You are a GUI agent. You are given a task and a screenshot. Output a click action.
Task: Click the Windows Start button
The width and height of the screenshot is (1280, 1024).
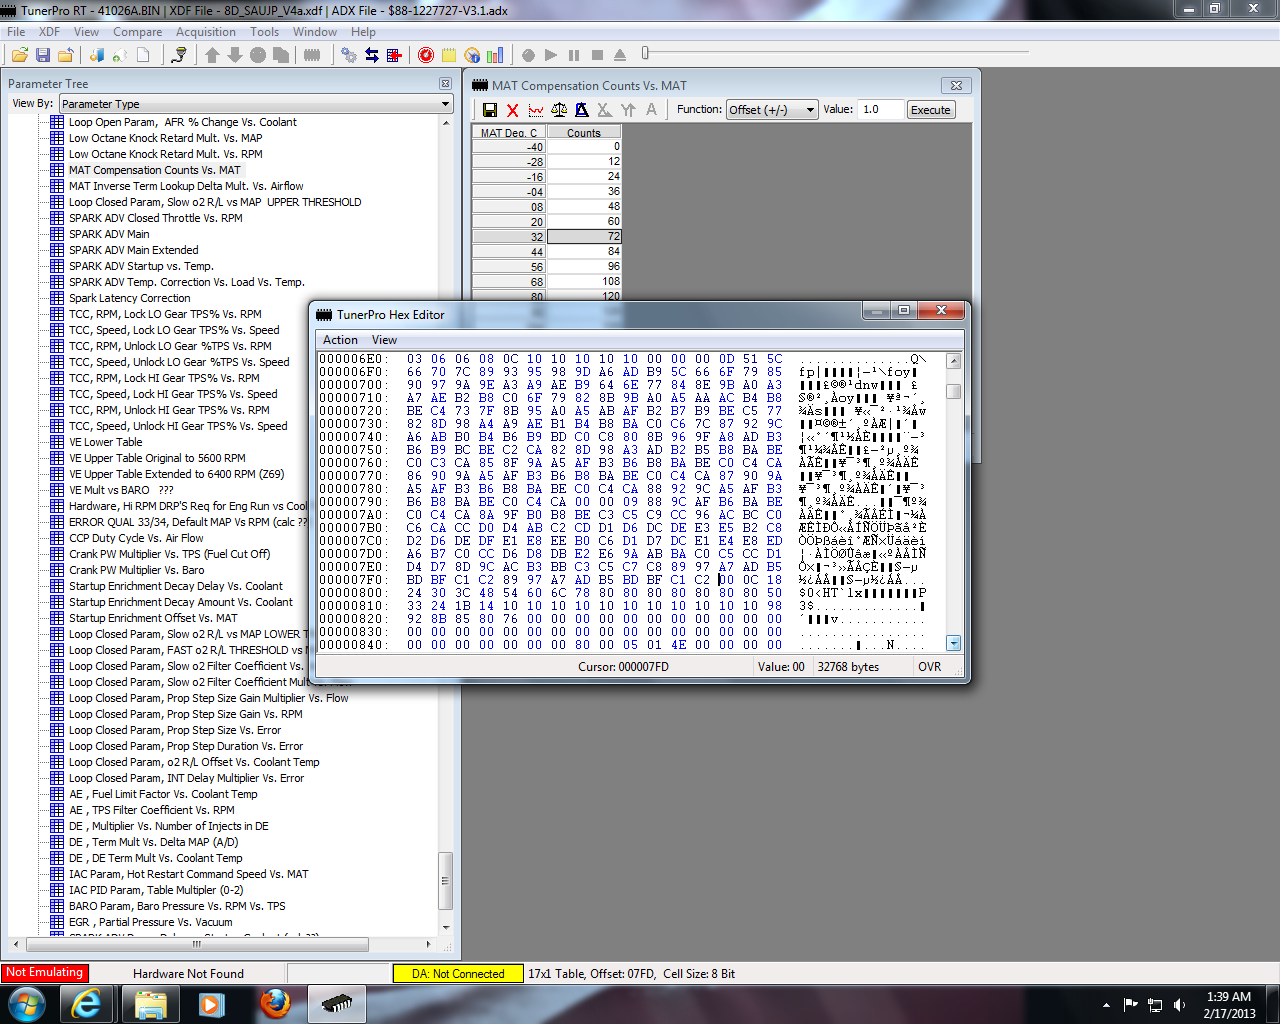tap(27, 1003)
